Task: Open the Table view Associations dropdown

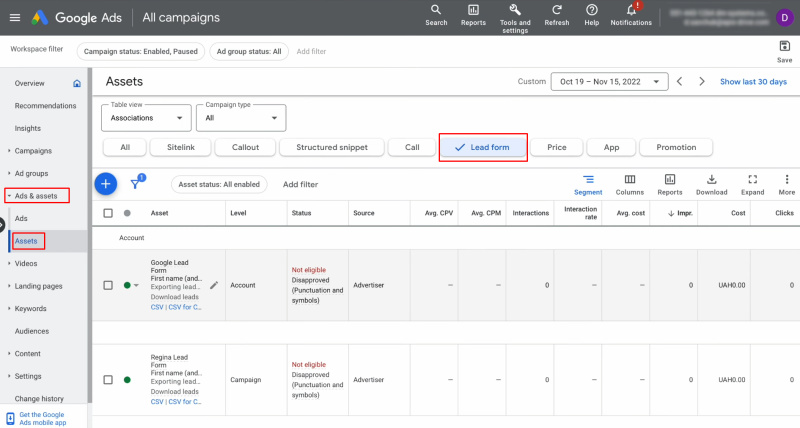Action: coord(146,118)
